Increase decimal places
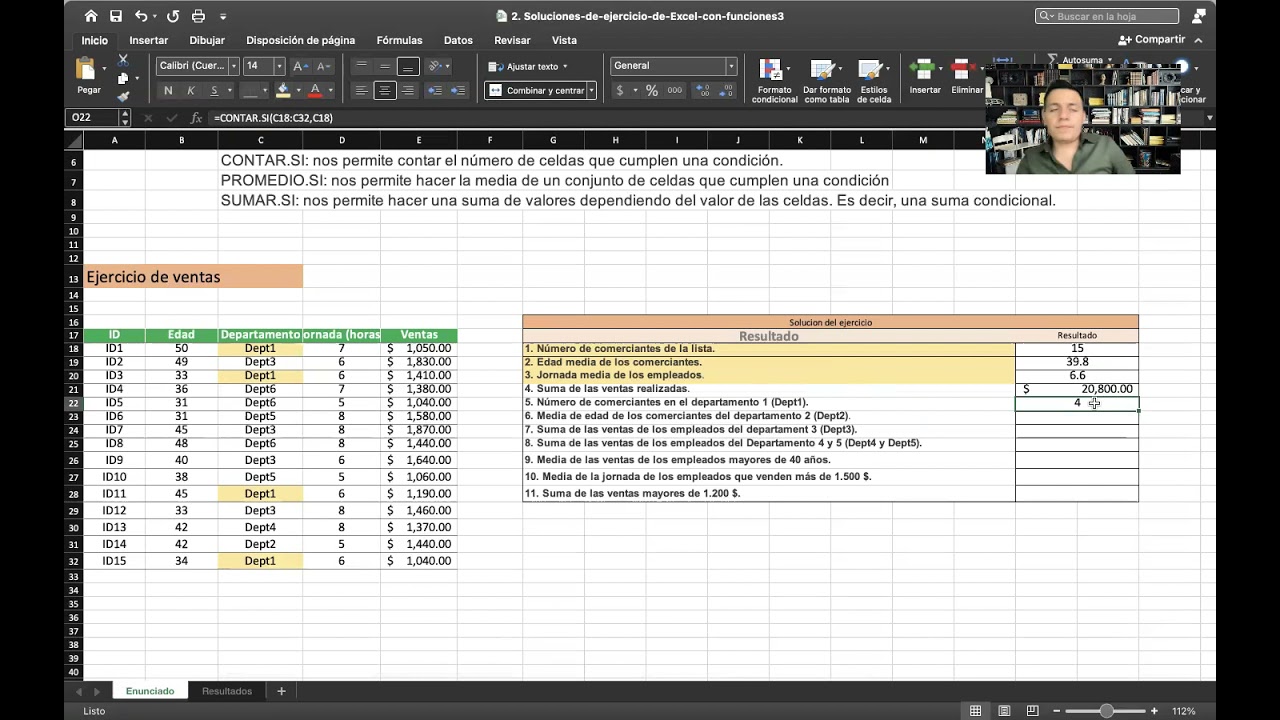This screenshot has height=720, width=1280. click(703, 90)
